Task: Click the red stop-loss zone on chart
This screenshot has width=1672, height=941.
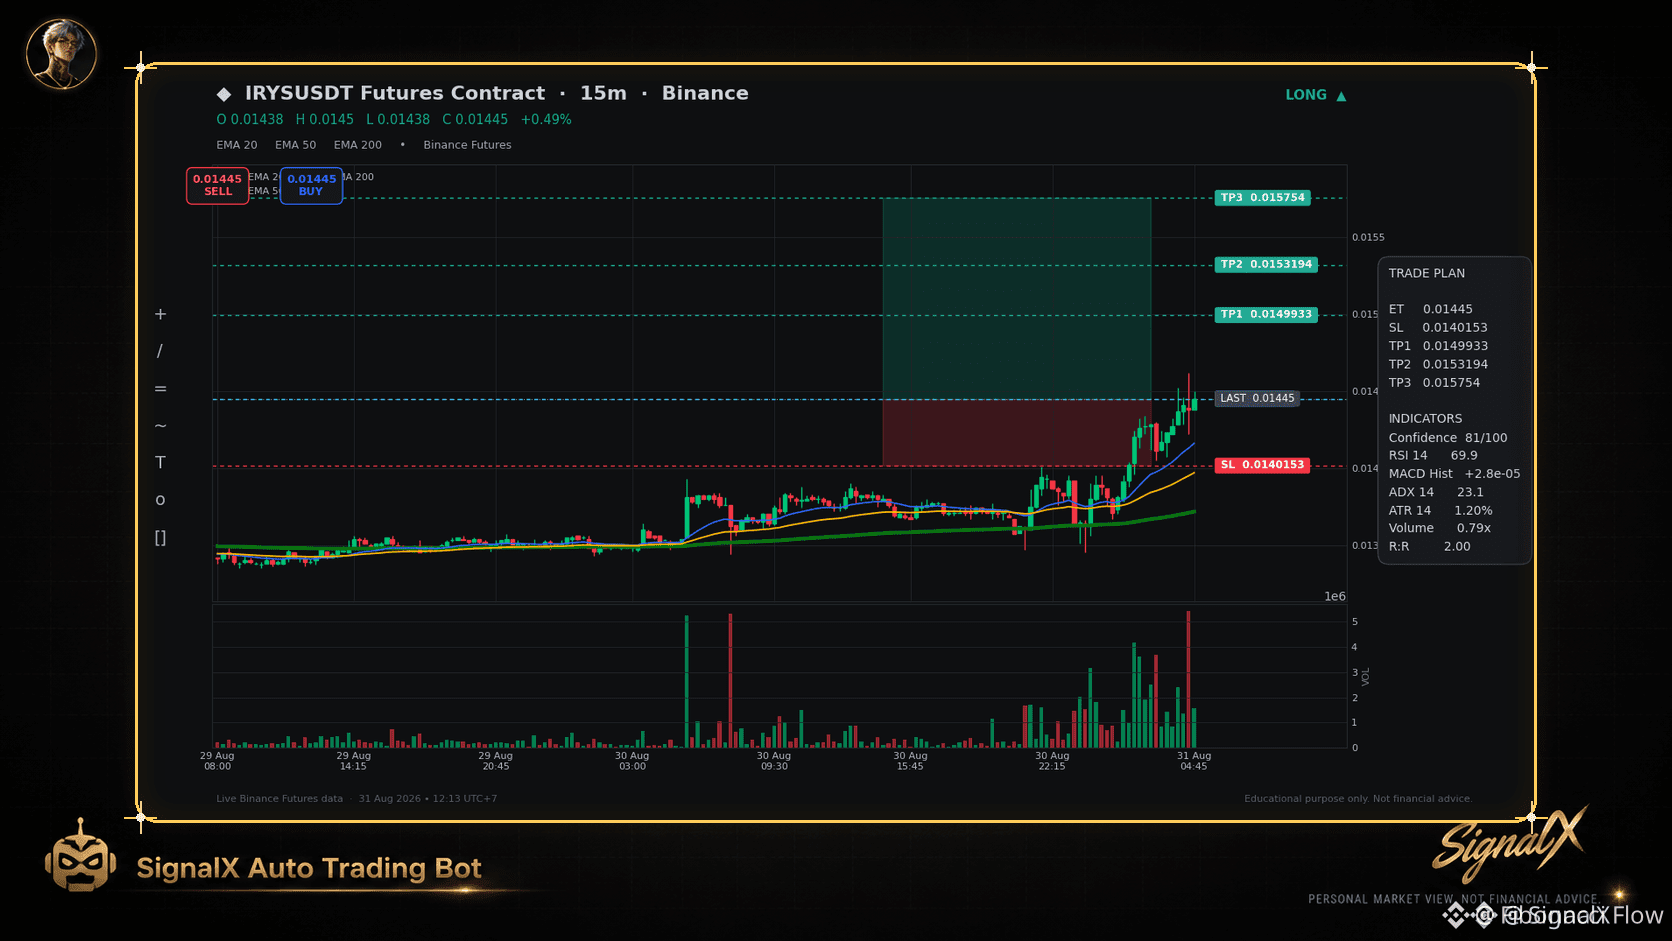Action: (x=1016, y=432)
